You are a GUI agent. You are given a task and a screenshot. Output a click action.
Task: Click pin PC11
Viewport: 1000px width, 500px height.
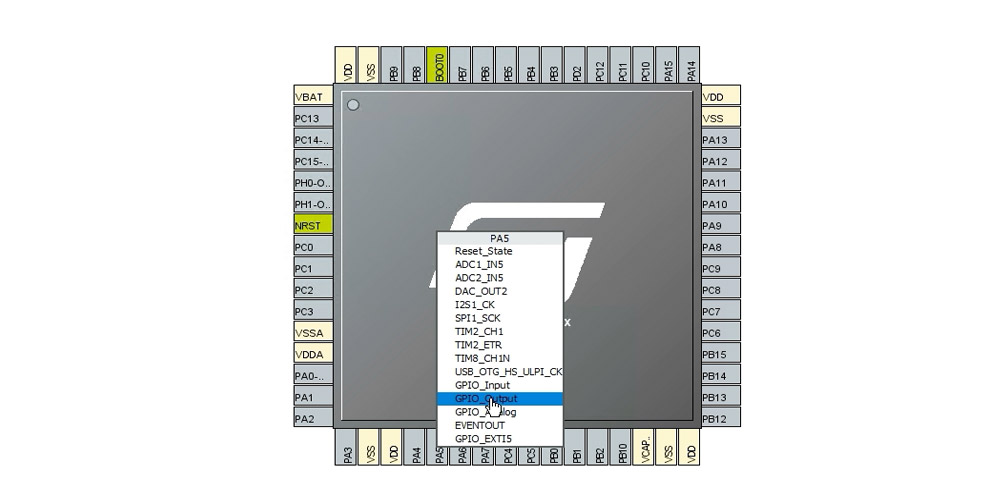[x=621, y=64]
